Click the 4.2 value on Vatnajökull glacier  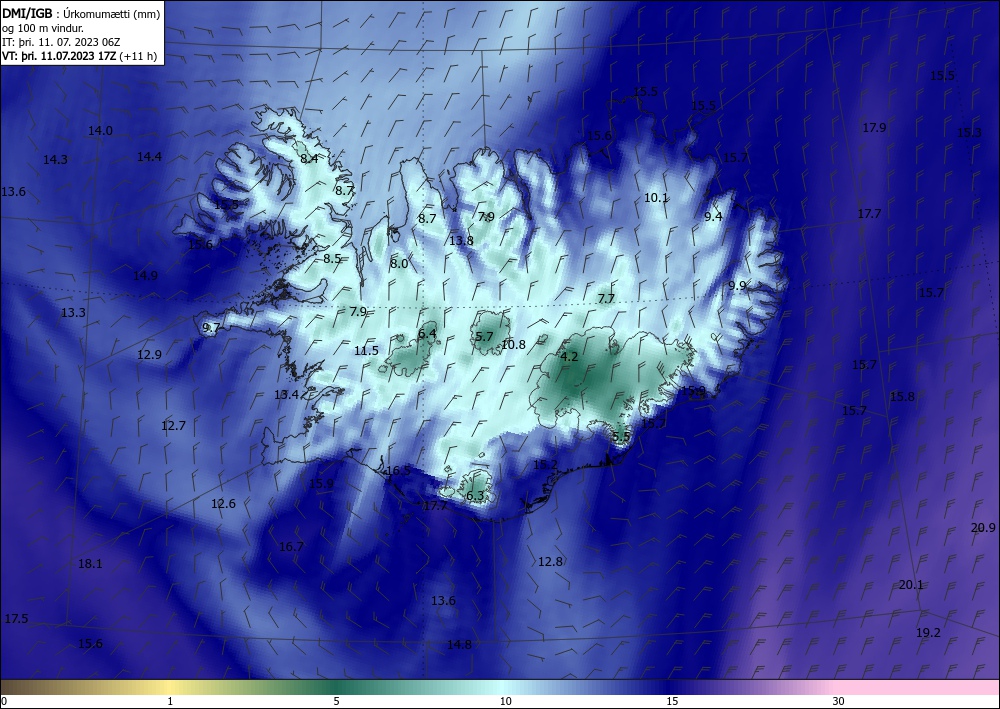[569, 356]
